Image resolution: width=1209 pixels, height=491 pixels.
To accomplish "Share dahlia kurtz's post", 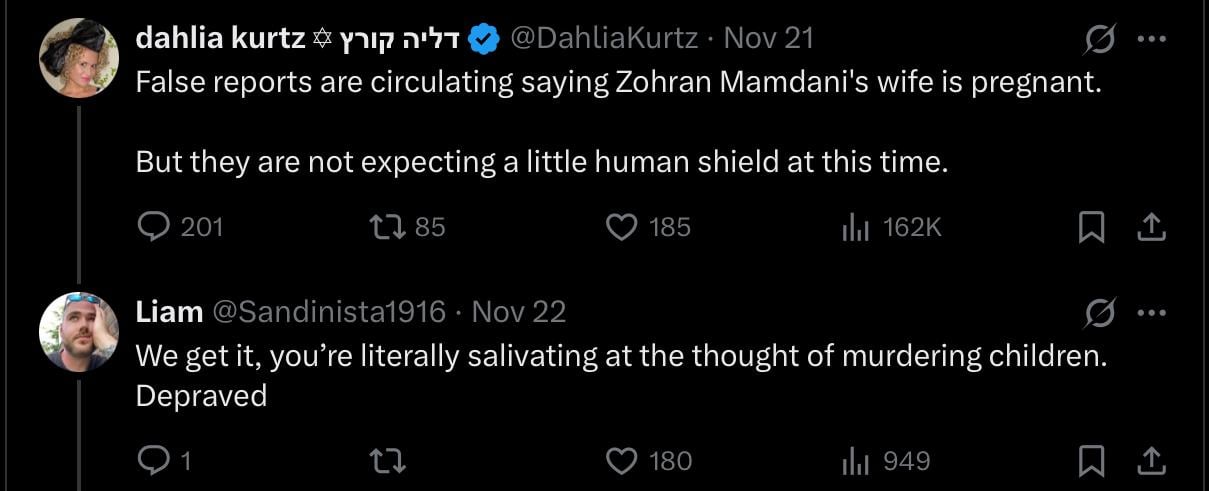I will [1151, 228].
